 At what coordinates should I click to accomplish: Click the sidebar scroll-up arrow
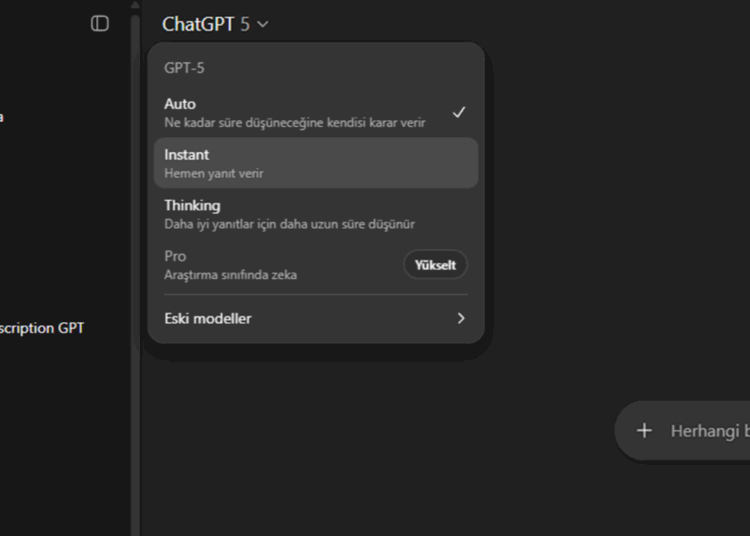(x=135, y=5)
